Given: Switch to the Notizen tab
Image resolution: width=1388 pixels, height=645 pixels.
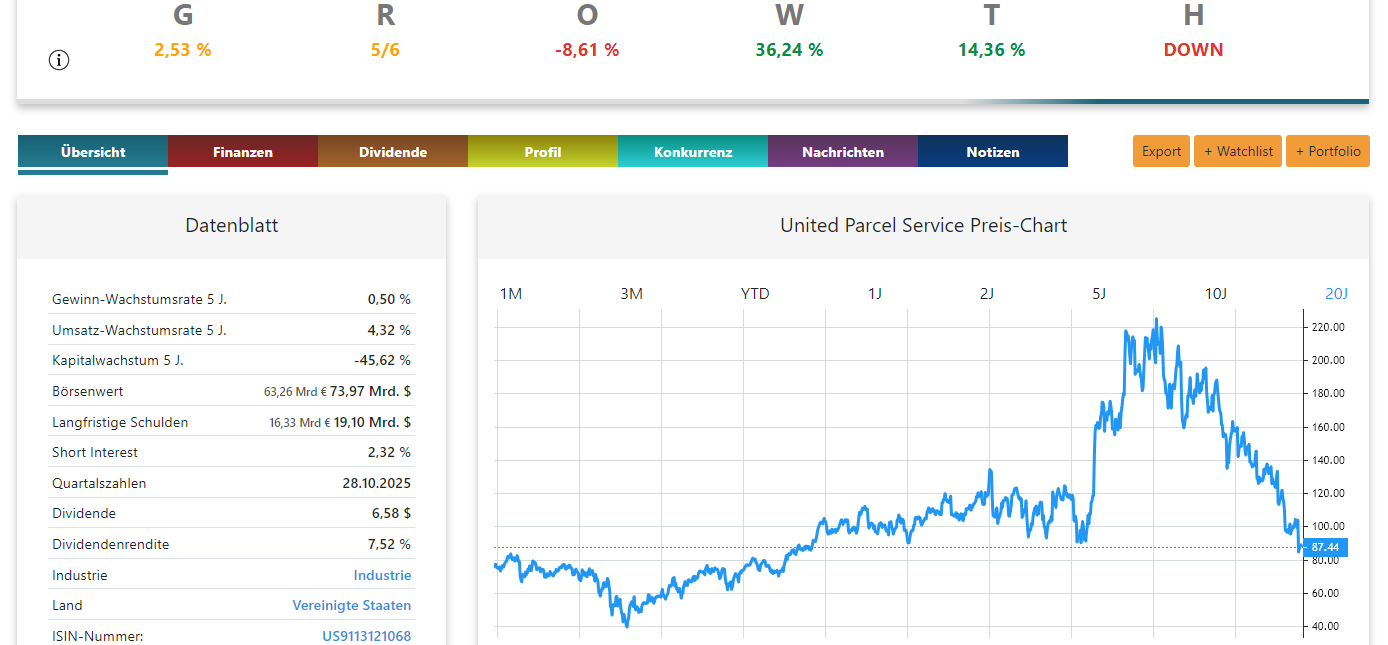Looking at the screenshot, I should tap(993, 152).
